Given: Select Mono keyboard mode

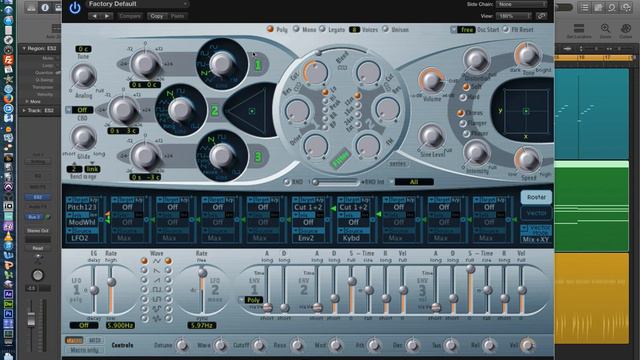Looking at the screenshot, I should (x=296, y=29).
